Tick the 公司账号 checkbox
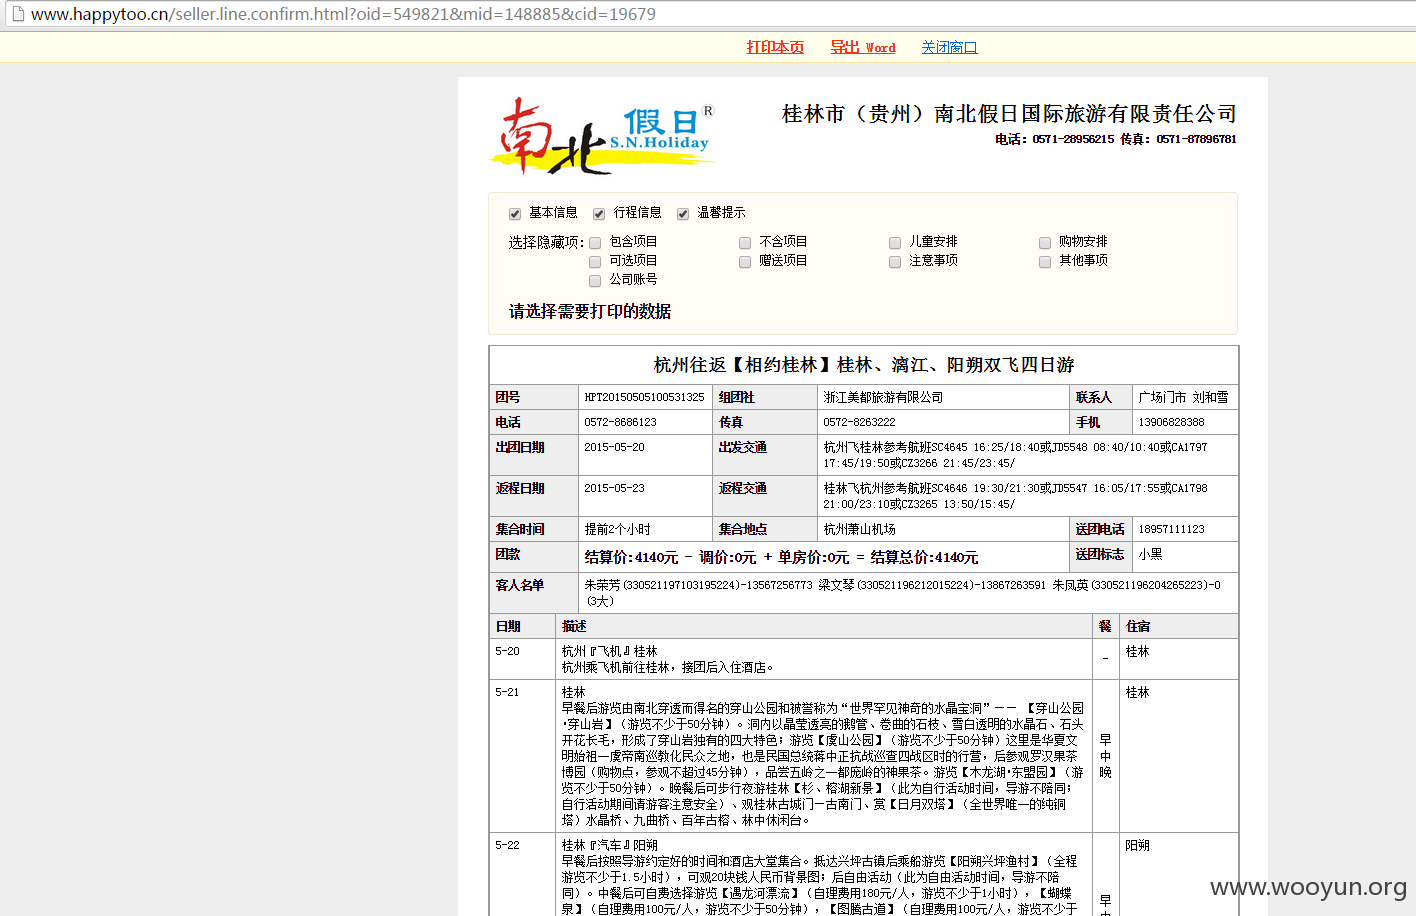Screen dimensions: 1416x916 click(595, 281)
